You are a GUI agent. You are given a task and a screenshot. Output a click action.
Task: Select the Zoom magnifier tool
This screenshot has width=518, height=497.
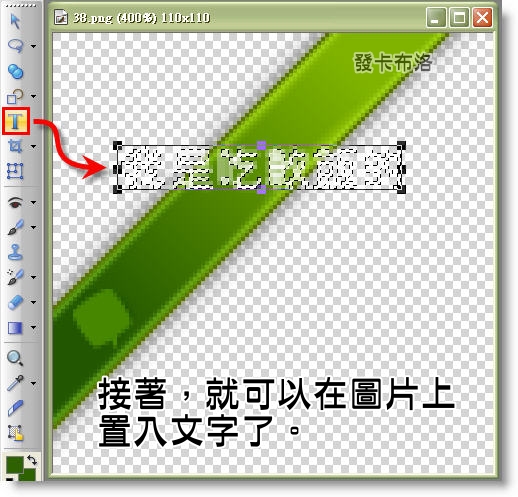click(x=15, y=358)
